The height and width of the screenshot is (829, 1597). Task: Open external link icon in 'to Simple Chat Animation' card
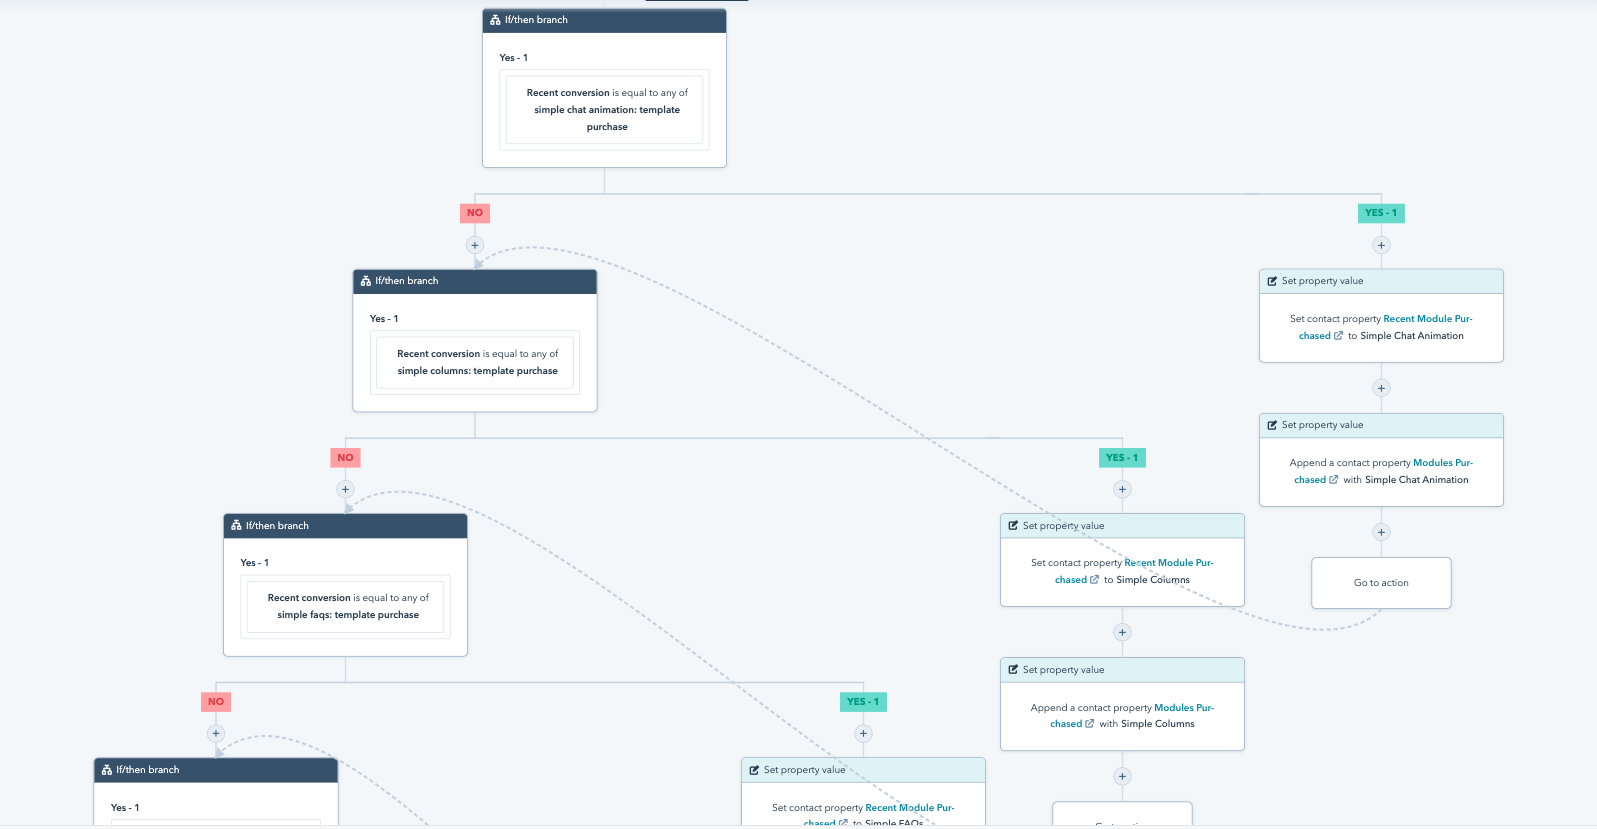coord(1338,336)
